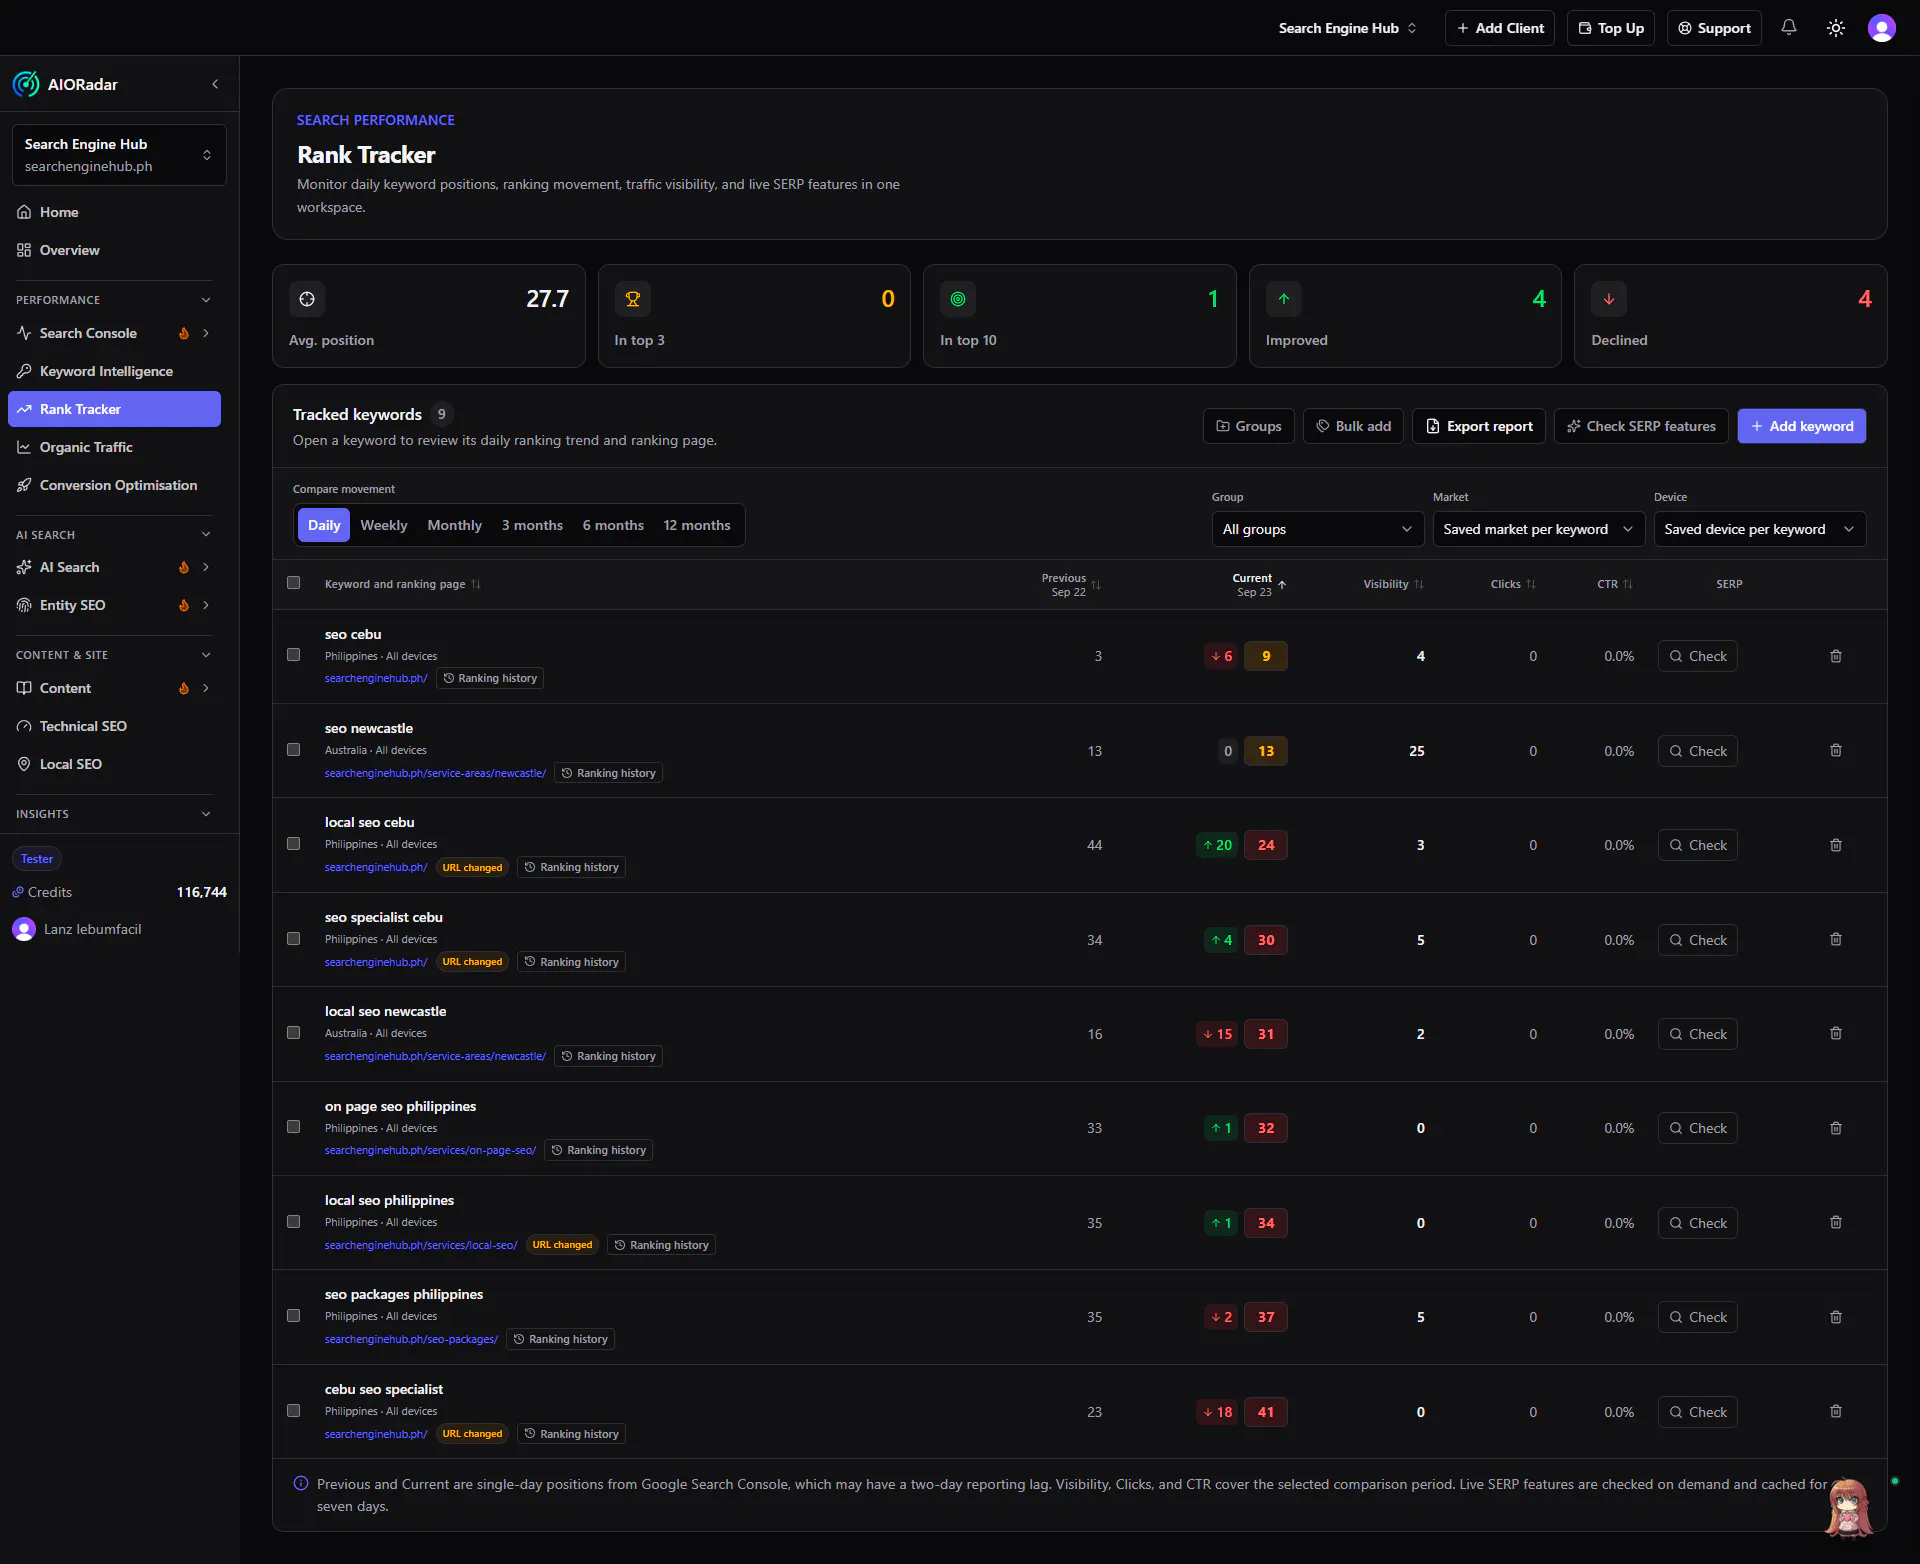Viewport: 1920px width, 1564px height.
Task: Open the Saved market per keyword dropdown
Action: pos(1538,529)
